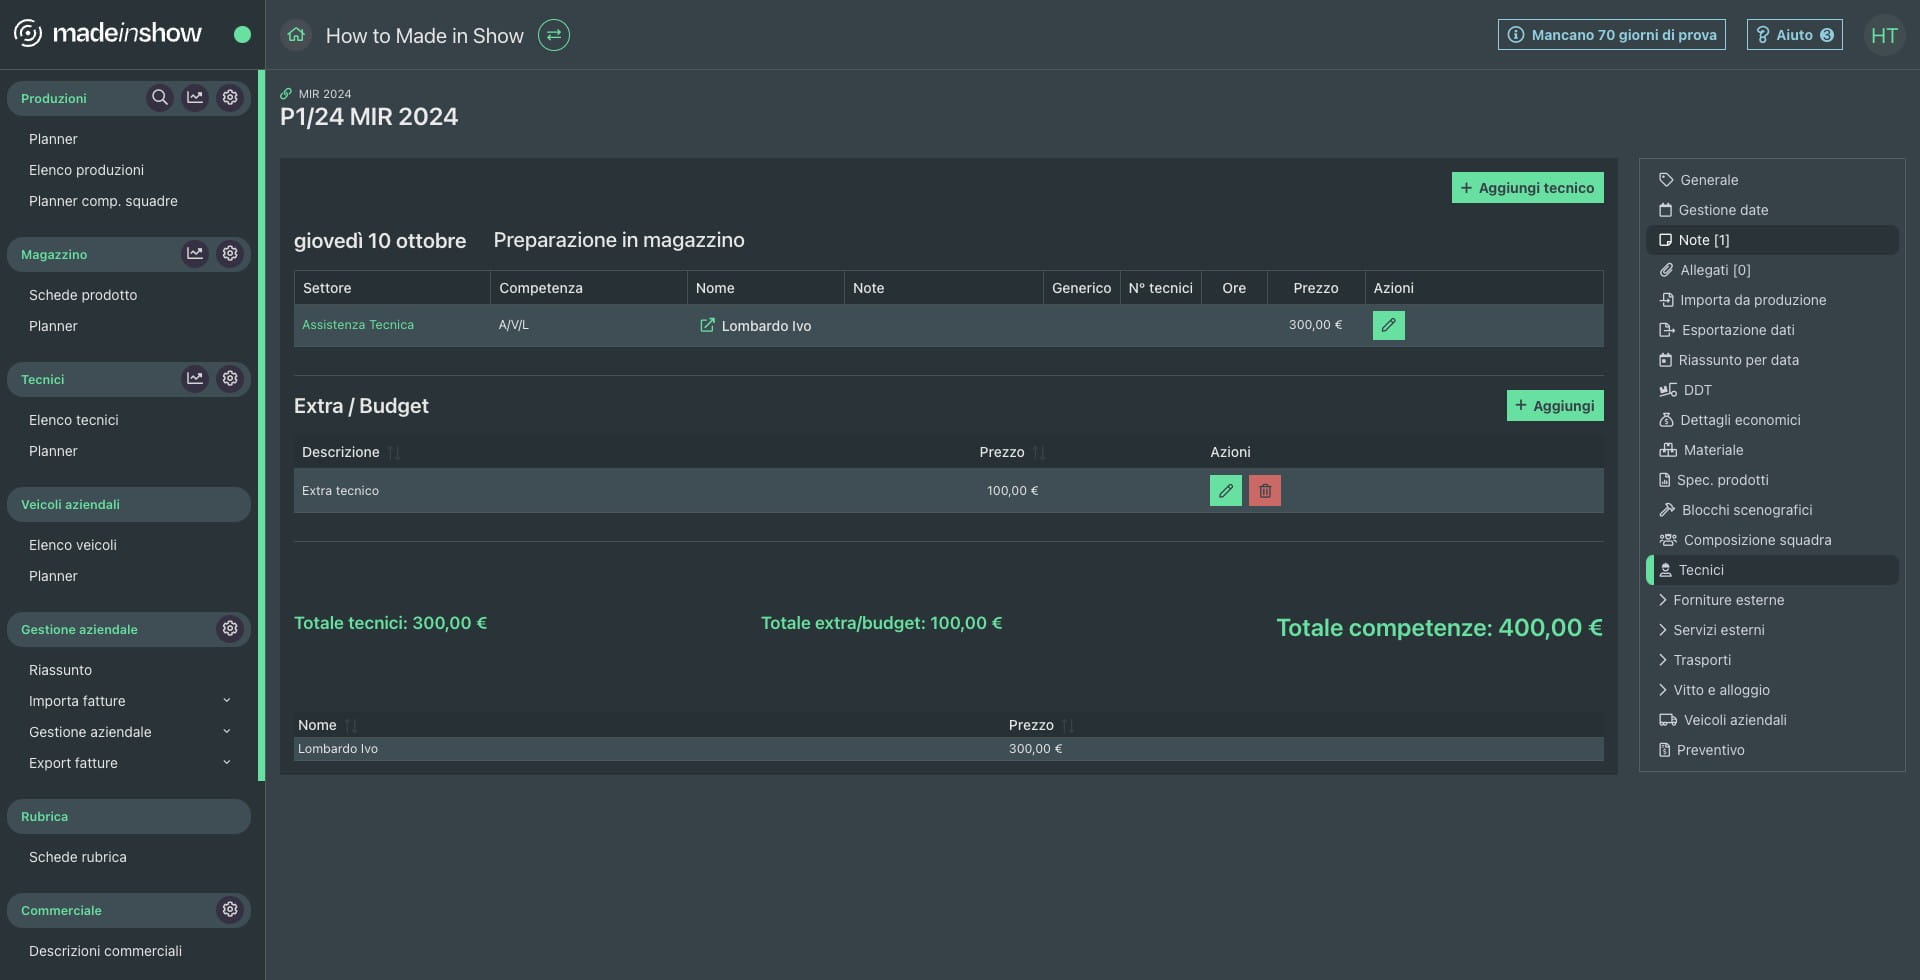The image size is (1920, 980).
Task: Open Note [1] in right panel
Action: point(1772,240)
